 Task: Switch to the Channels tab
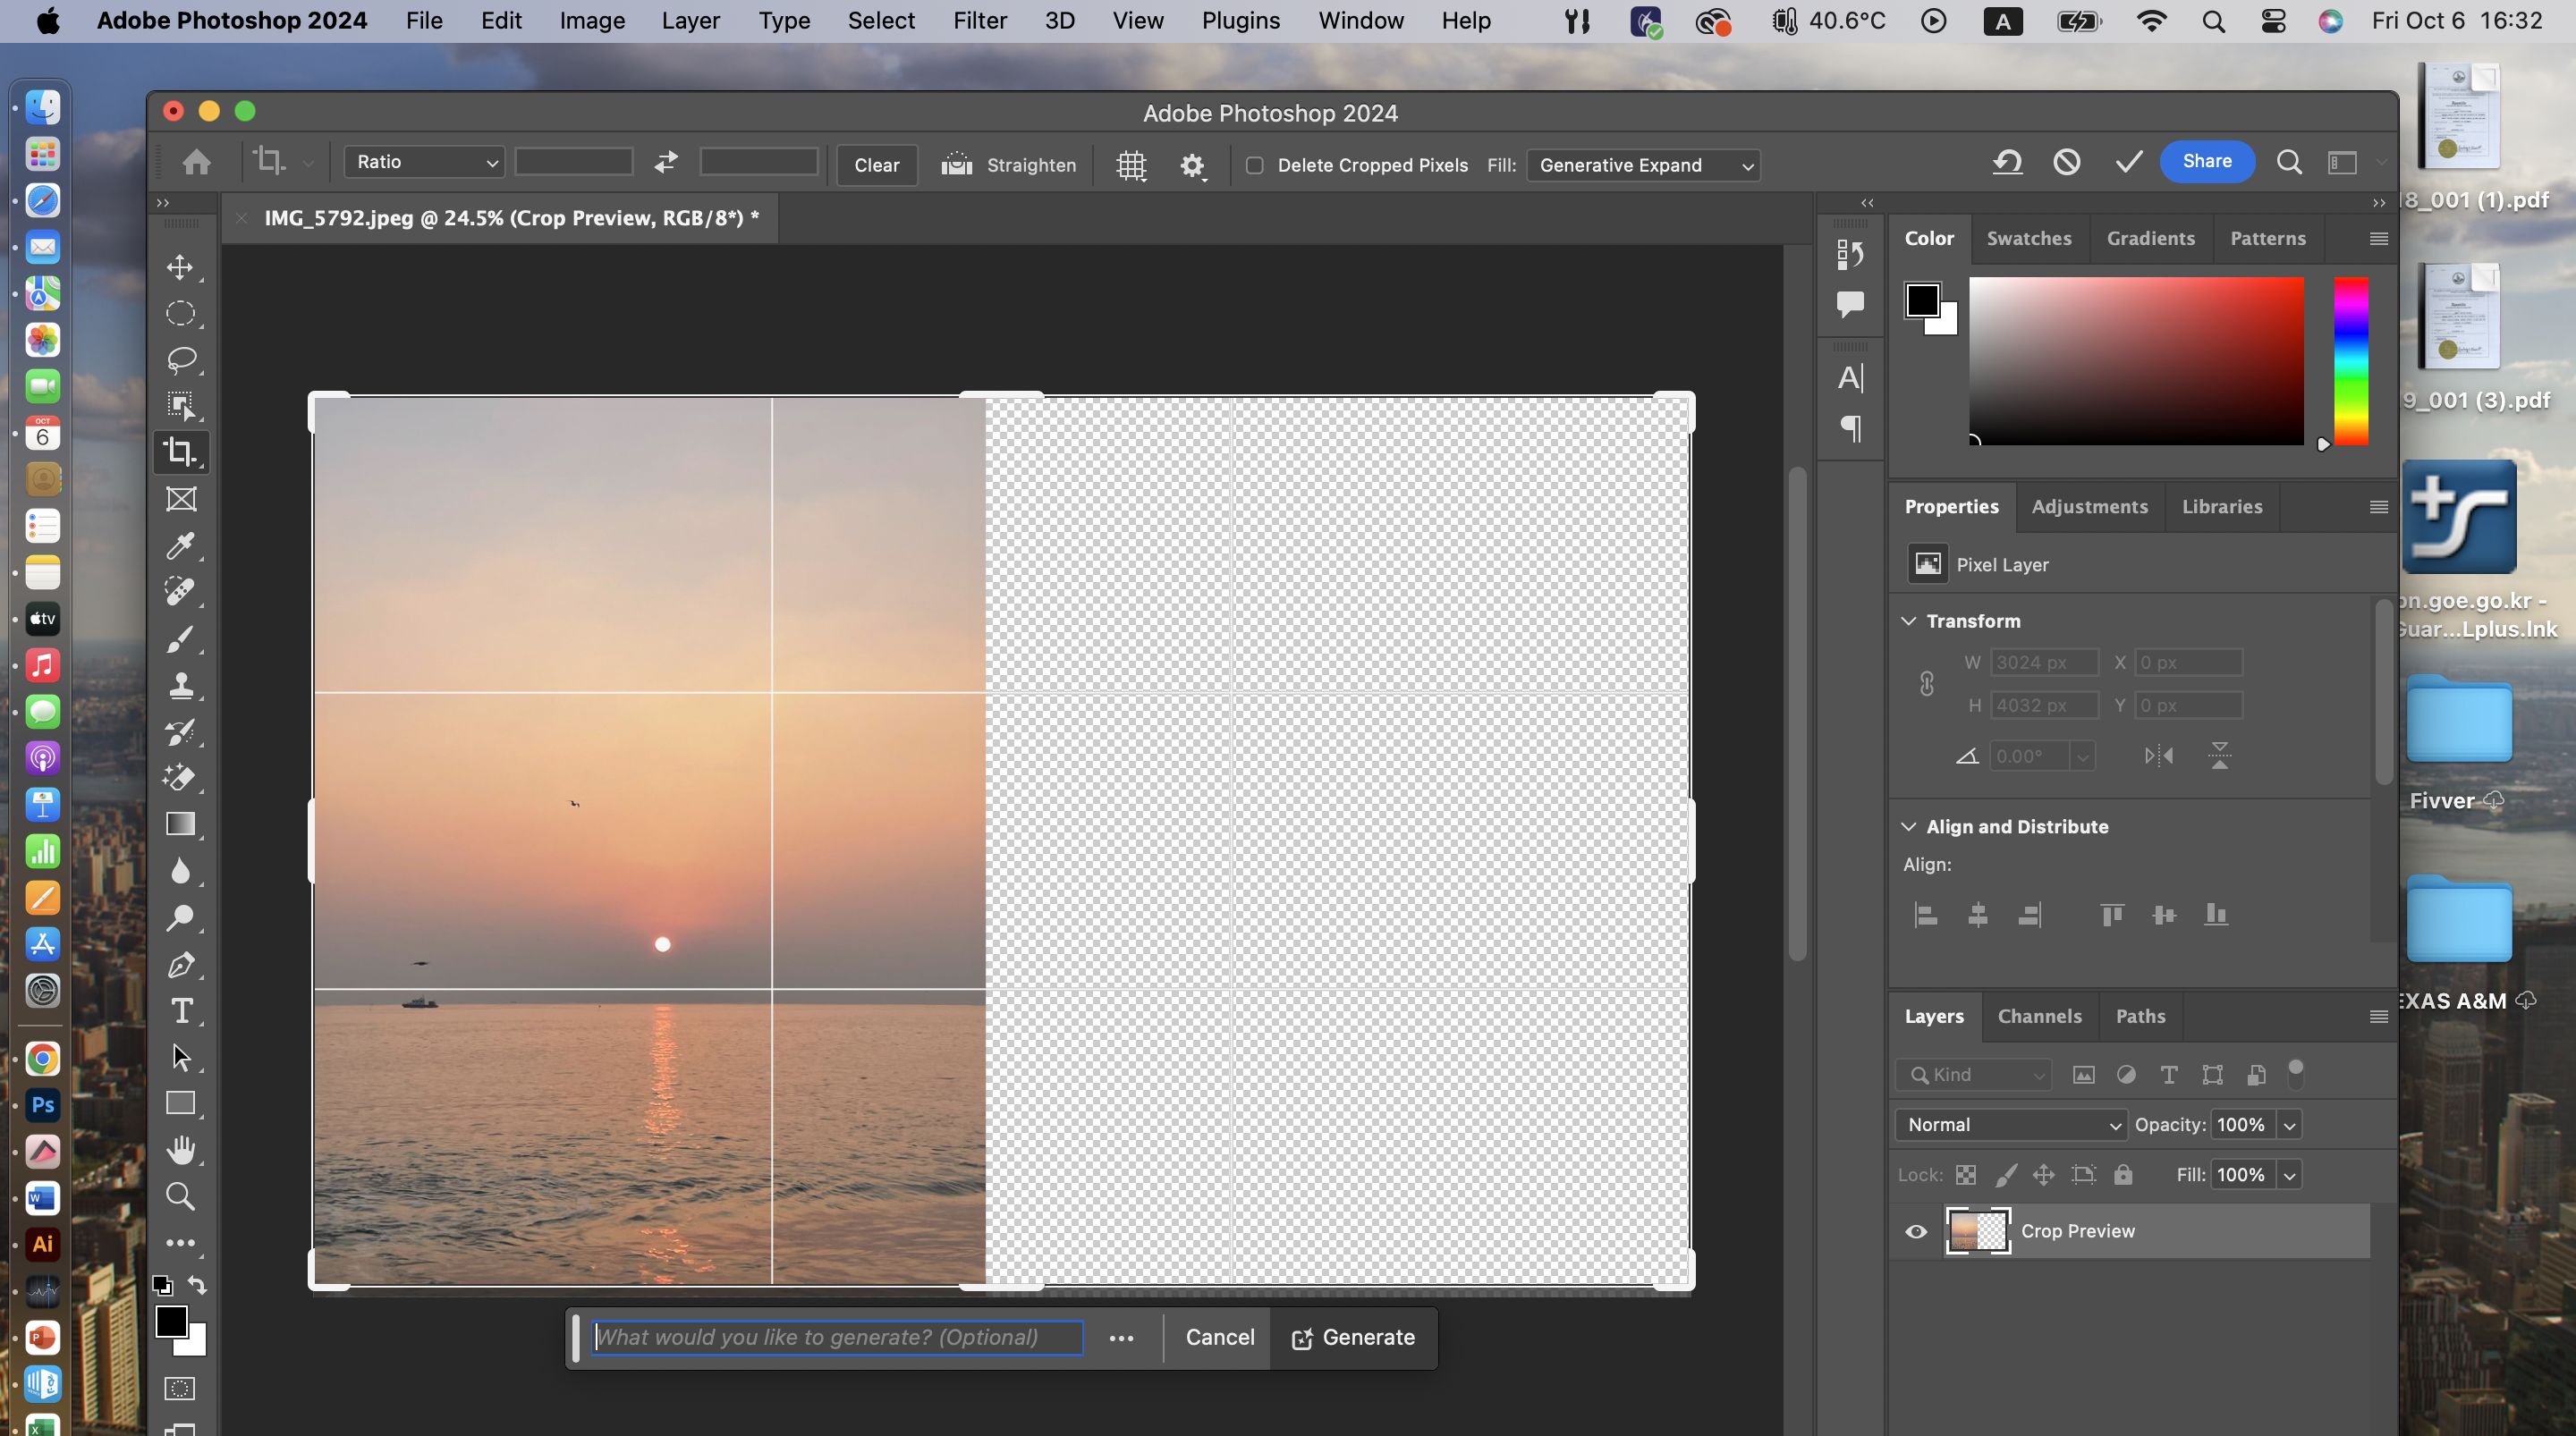(2039, 1016)
